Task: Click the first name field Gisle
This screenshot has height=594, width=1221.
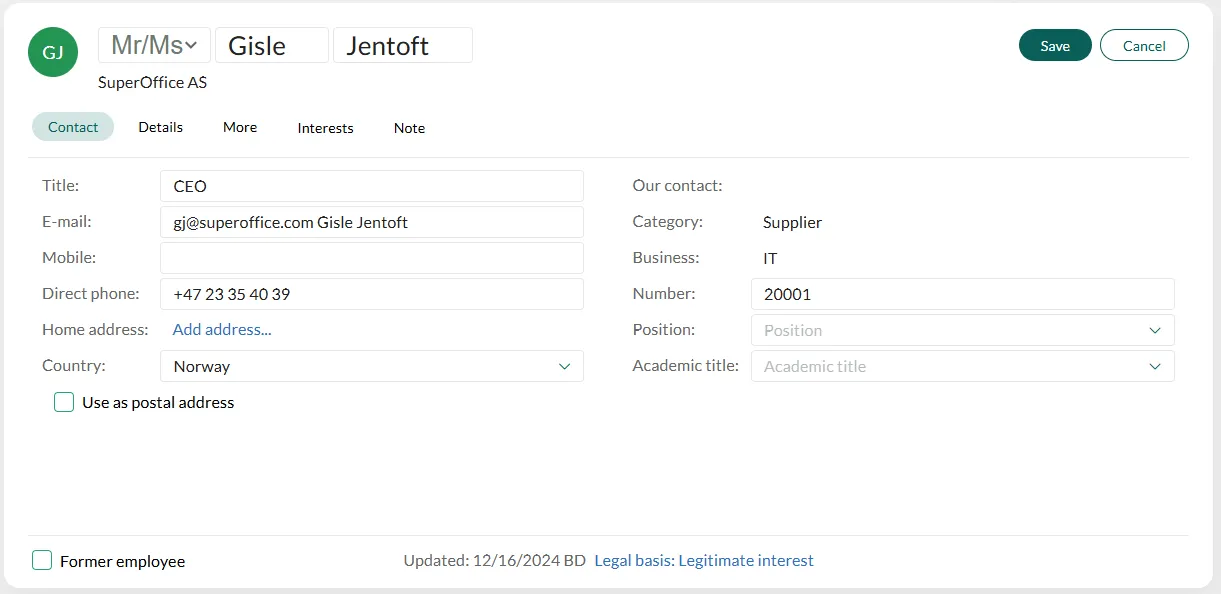Action: 271,46
